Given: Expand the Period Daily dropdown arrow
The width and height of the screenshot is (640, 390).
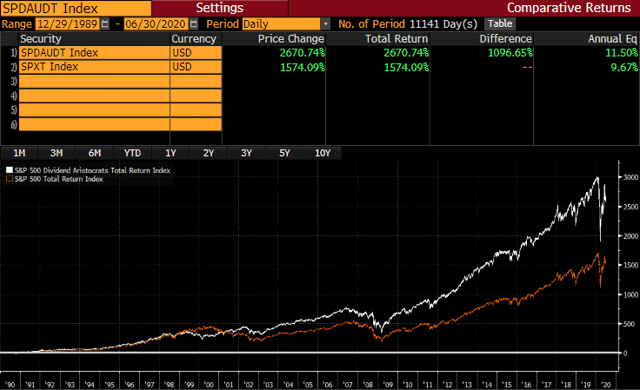Looking at the screenshot, I should pos(325,24).
